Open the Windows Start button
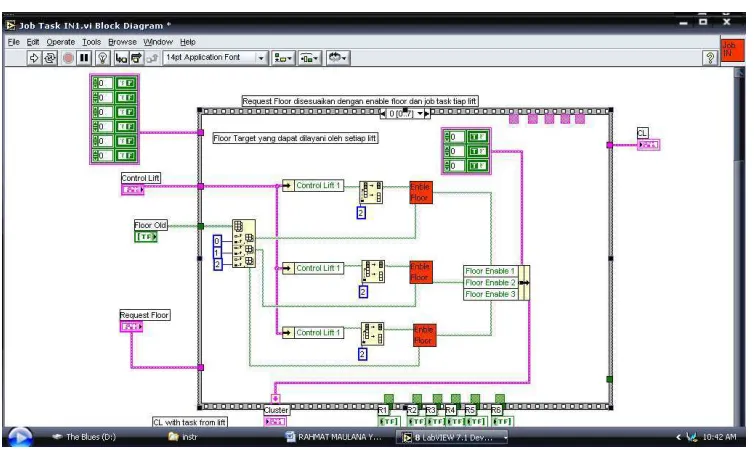The image size is (754, 450). (19, 437)
